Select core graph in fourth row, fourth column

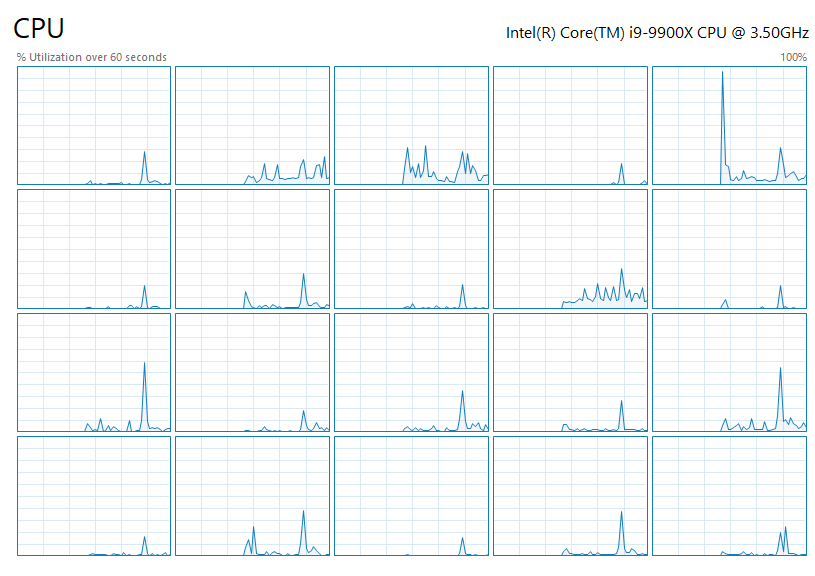click(x=571, y=496)
